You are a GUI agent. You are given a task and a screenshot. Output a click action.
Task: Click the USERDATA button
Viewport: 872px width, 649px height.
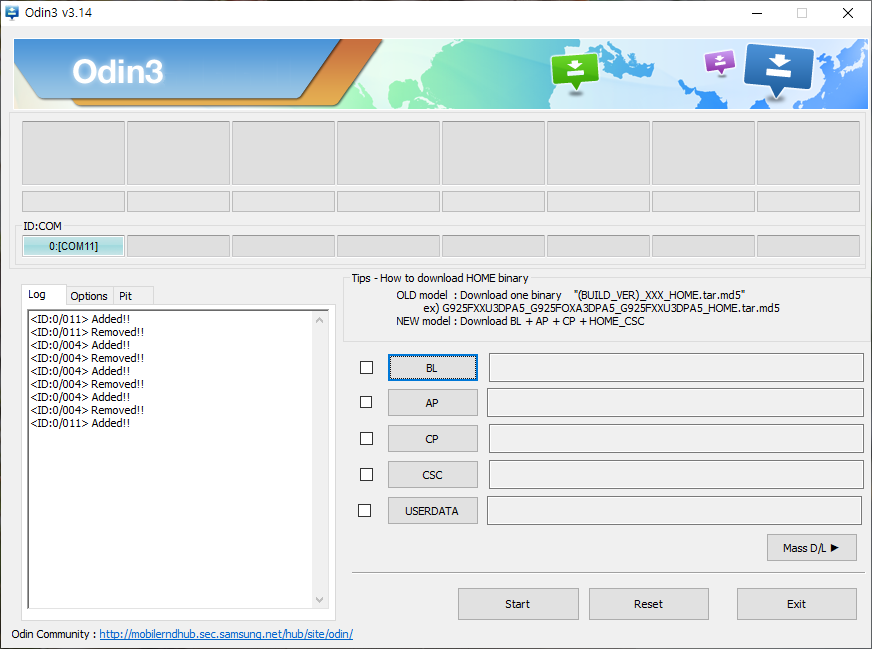pyautogui.click(x=432, y=511)
